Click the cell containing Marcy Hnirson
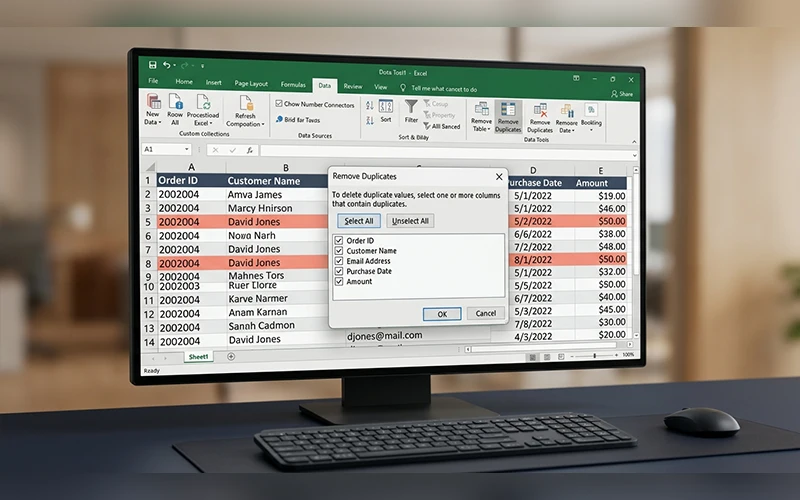 coord(277,208)
